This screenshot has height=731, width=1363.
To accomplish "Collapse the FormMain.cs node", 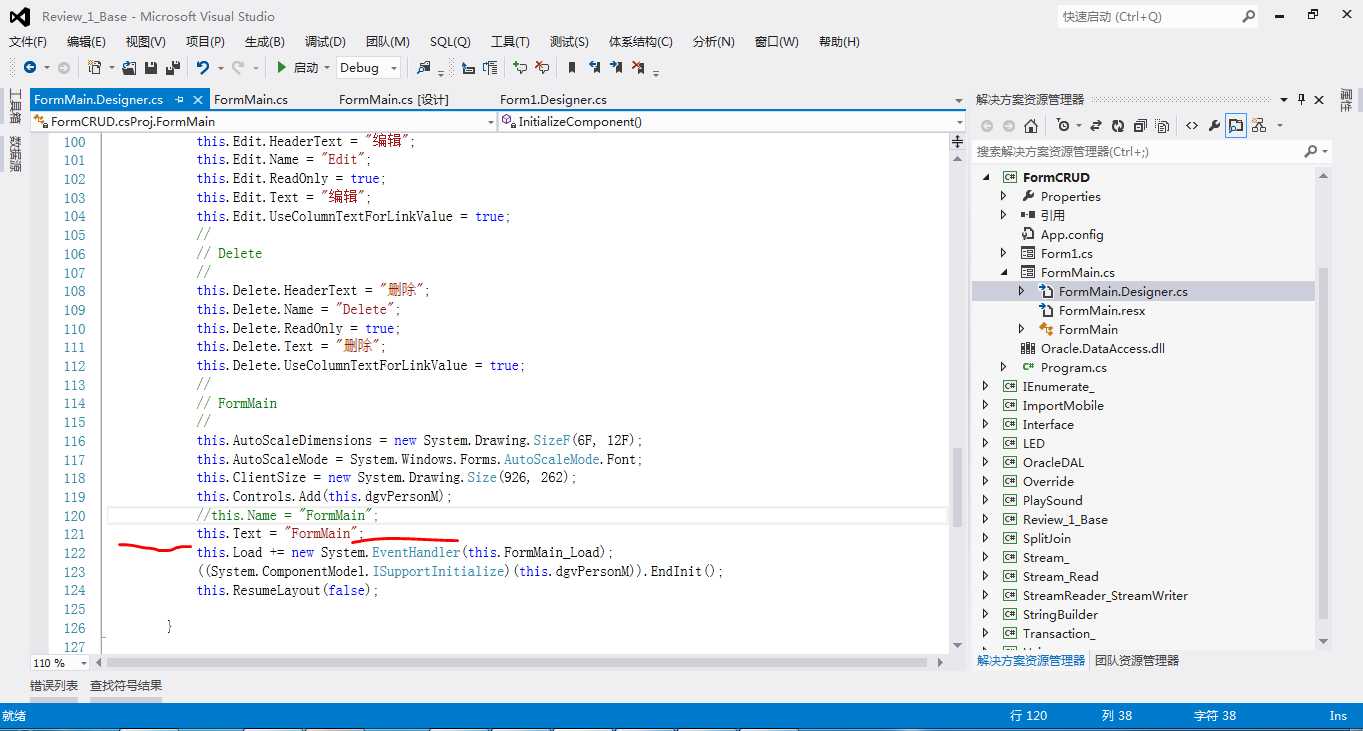I will (x=1004, y=272).
